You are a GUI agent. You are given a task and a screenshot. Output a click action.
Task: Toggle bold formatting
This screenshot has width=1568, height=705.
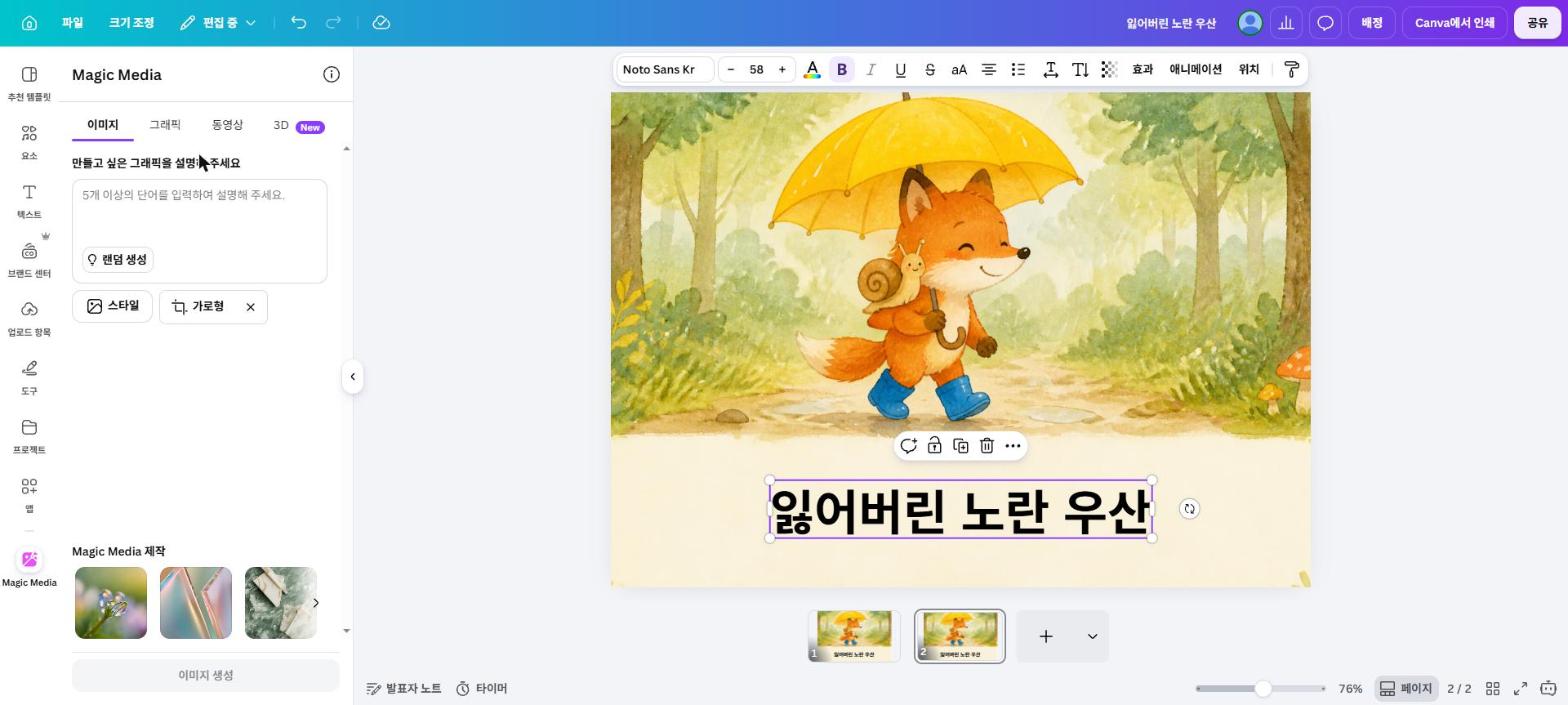(x=842, y=69)
